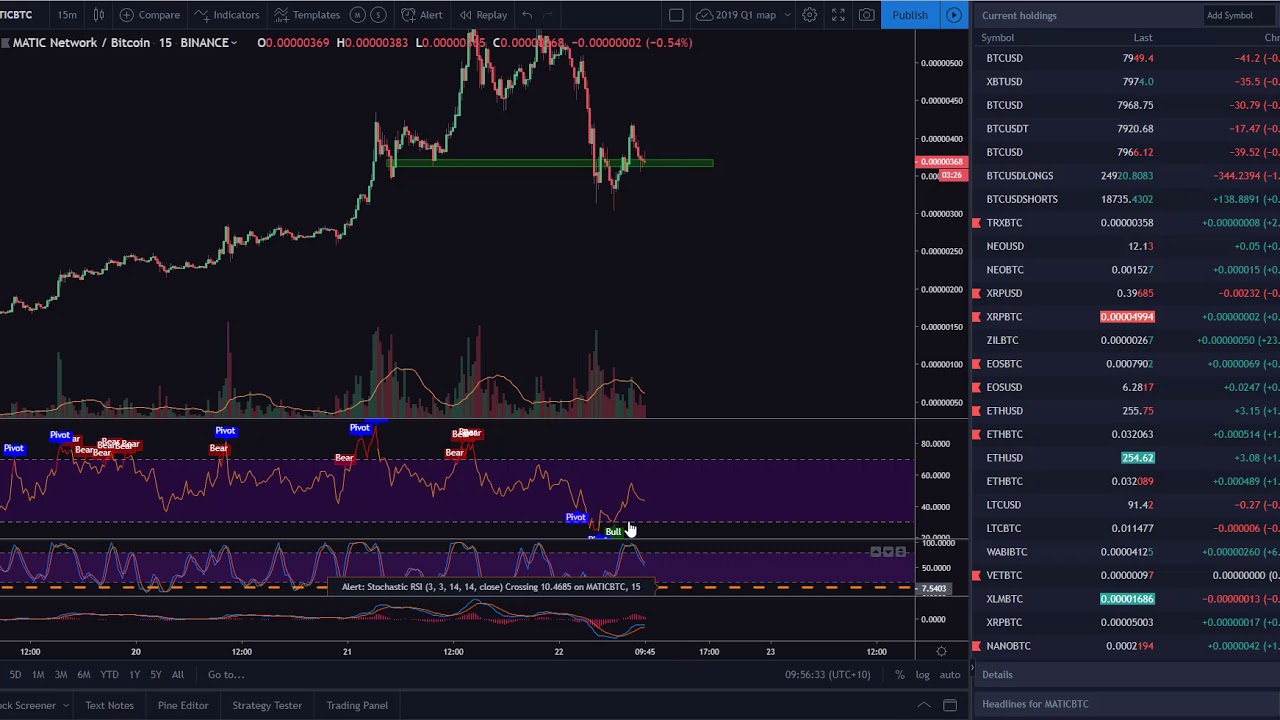Open the Text Notes tab
1280x720 pixels.
pyautogui.click(x=109, y=706)
